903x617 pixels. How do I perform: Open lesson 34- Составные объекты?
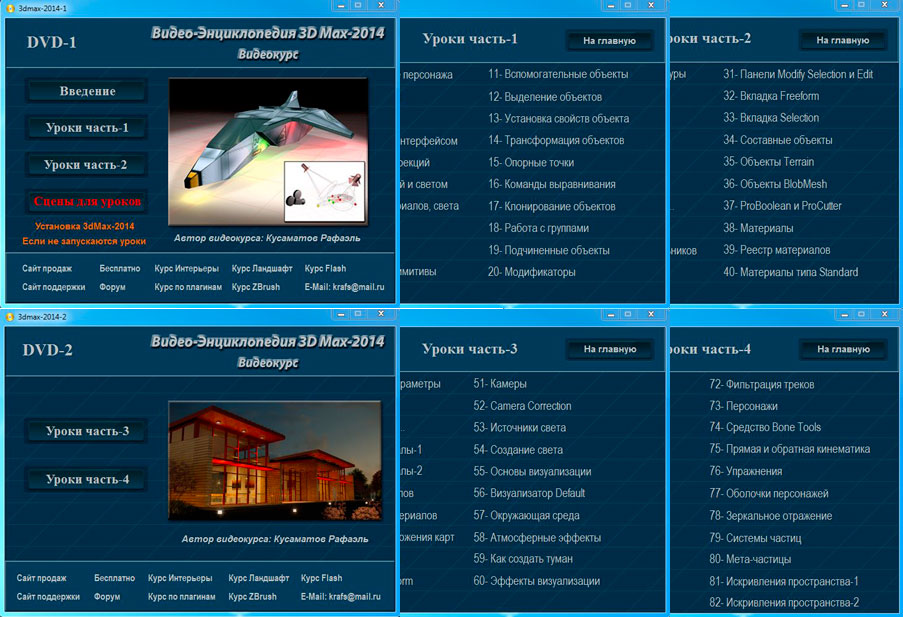[777, 140]
